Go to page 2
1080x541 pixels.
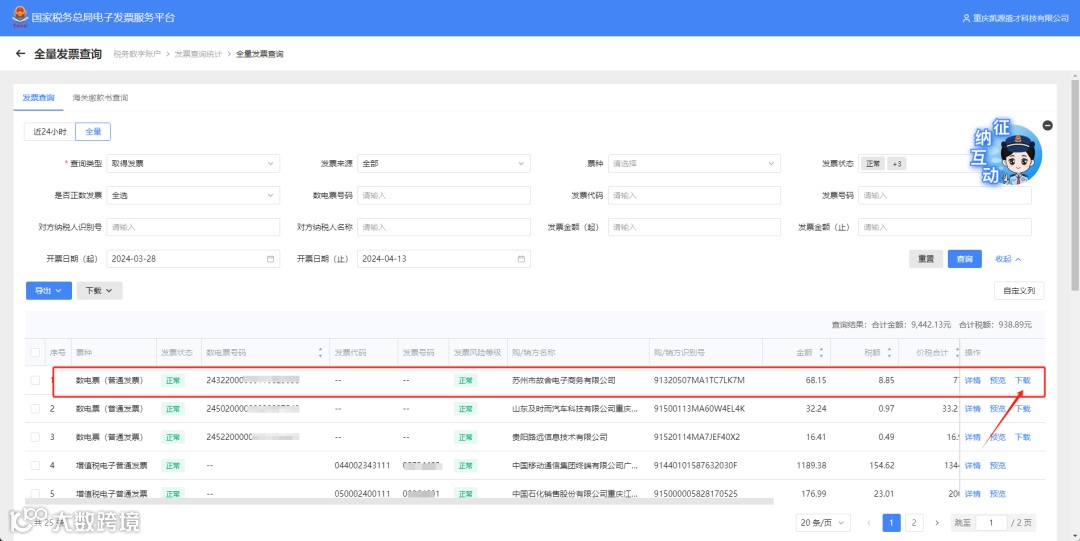(x=914, y=522)
